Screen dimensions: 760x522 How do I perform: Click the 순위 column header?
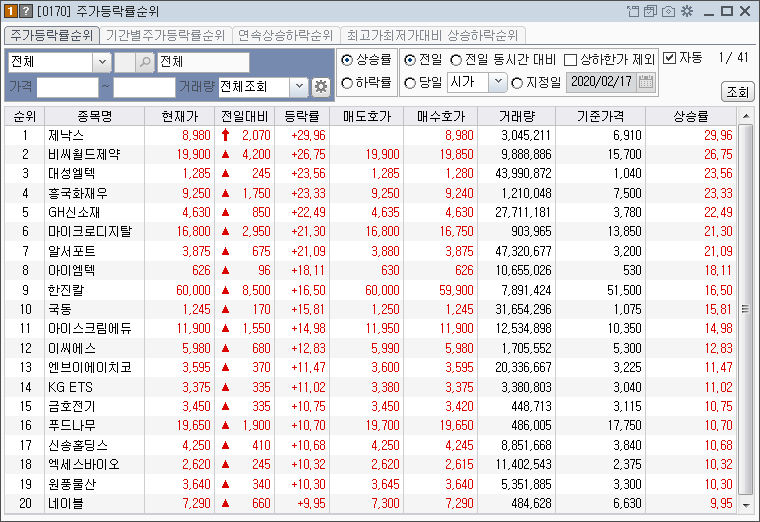tap(25, 116)
